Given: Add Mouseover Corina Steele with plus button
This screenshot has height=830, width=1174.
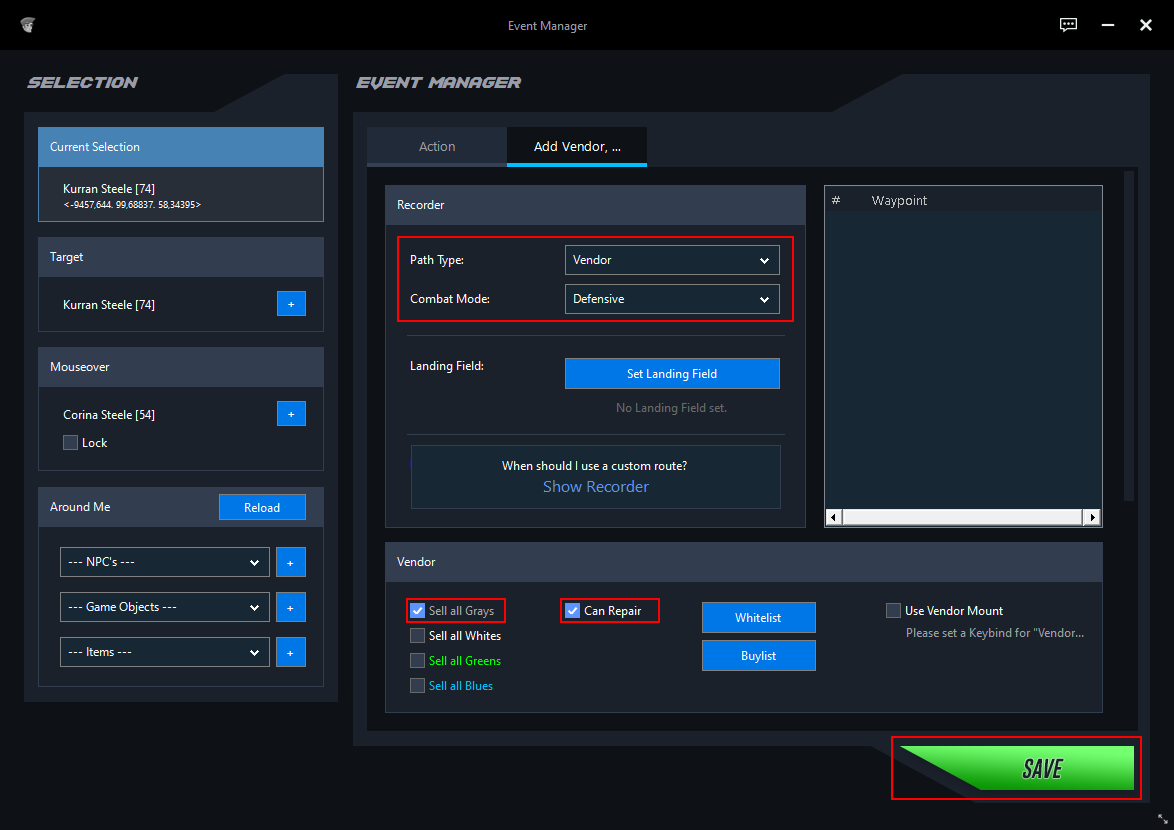Looking at the screenshot, I should (291, 414).
